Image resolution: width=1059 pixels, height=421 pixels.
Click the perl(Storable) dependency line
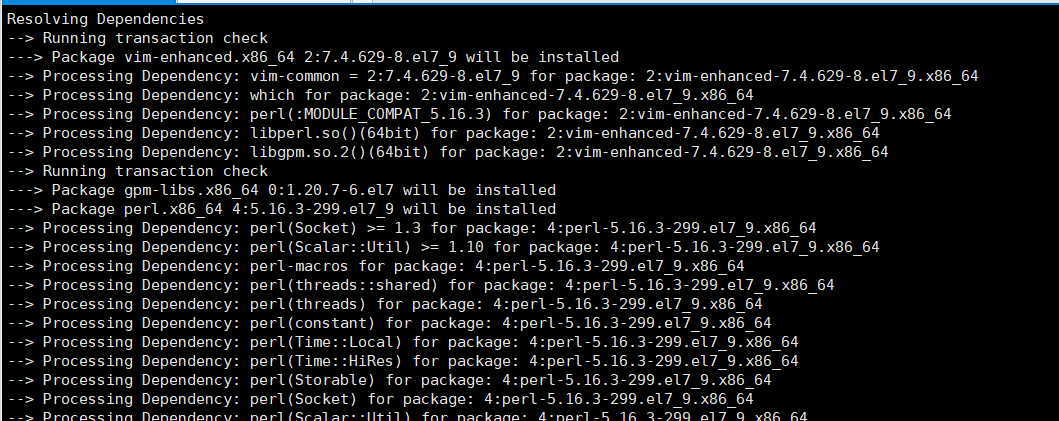tap(389, 379)
